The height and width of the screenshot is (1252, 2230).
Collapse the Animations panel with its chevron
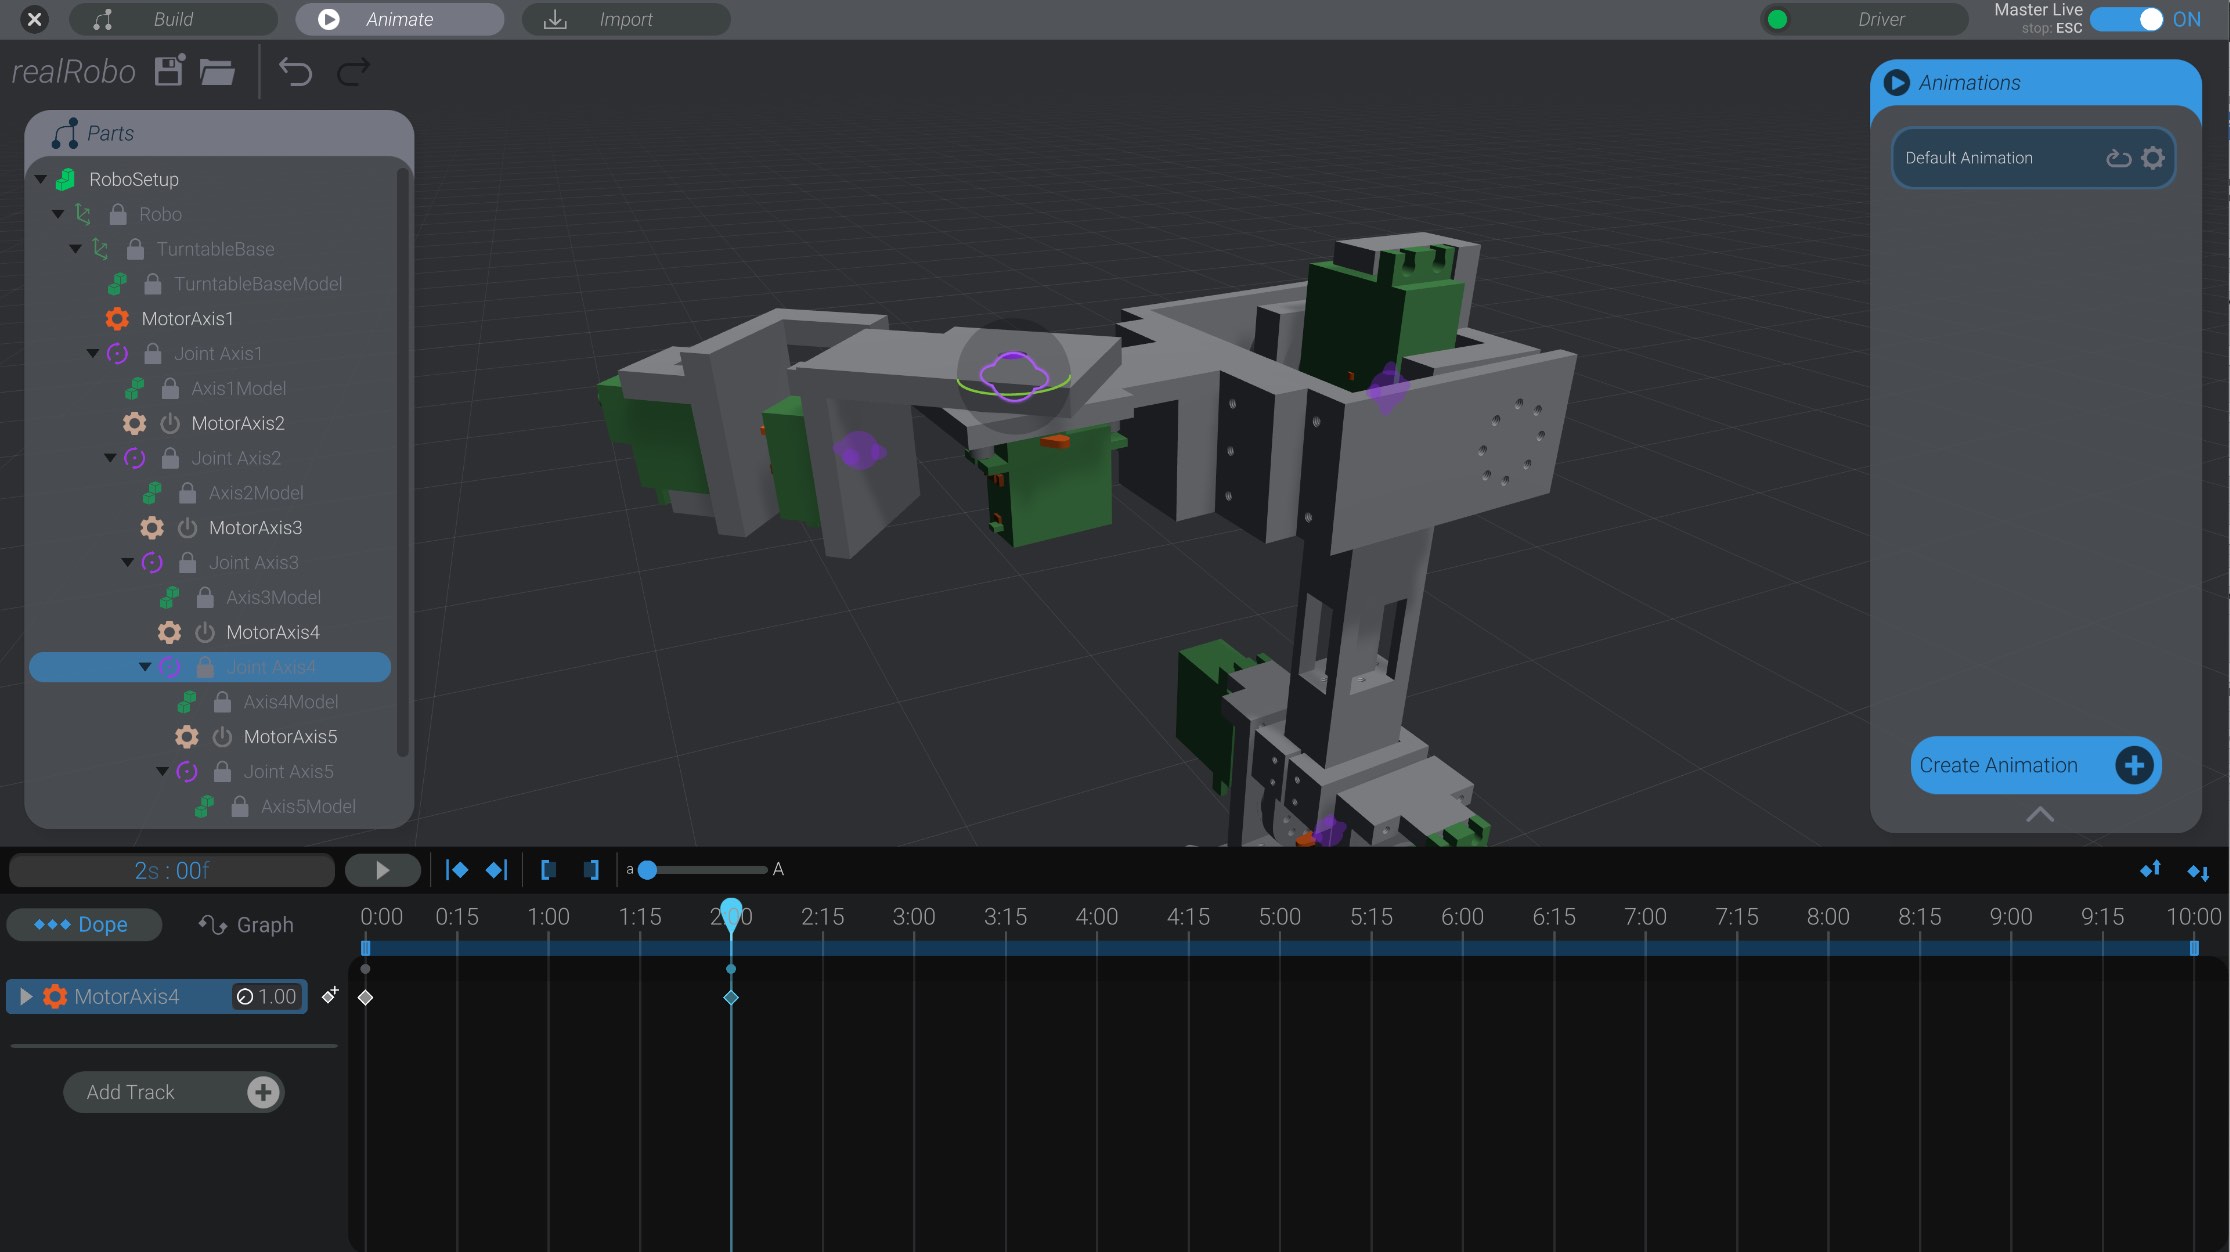click(2040, 815)
